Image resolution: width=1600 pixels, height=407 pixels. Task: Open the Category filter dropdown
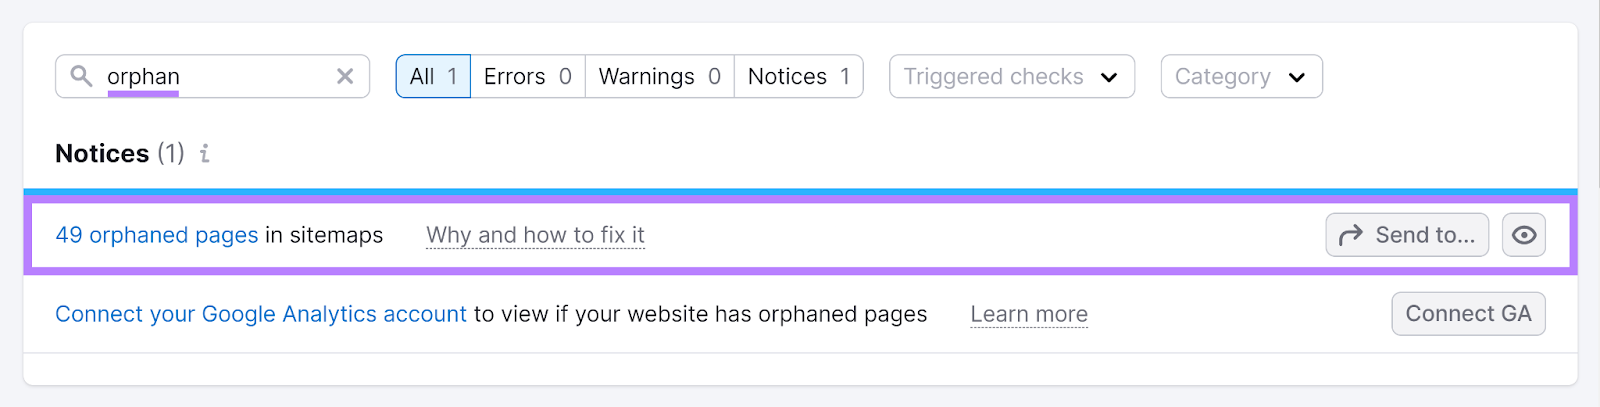pyautogui.click(x=1223, y=77)
